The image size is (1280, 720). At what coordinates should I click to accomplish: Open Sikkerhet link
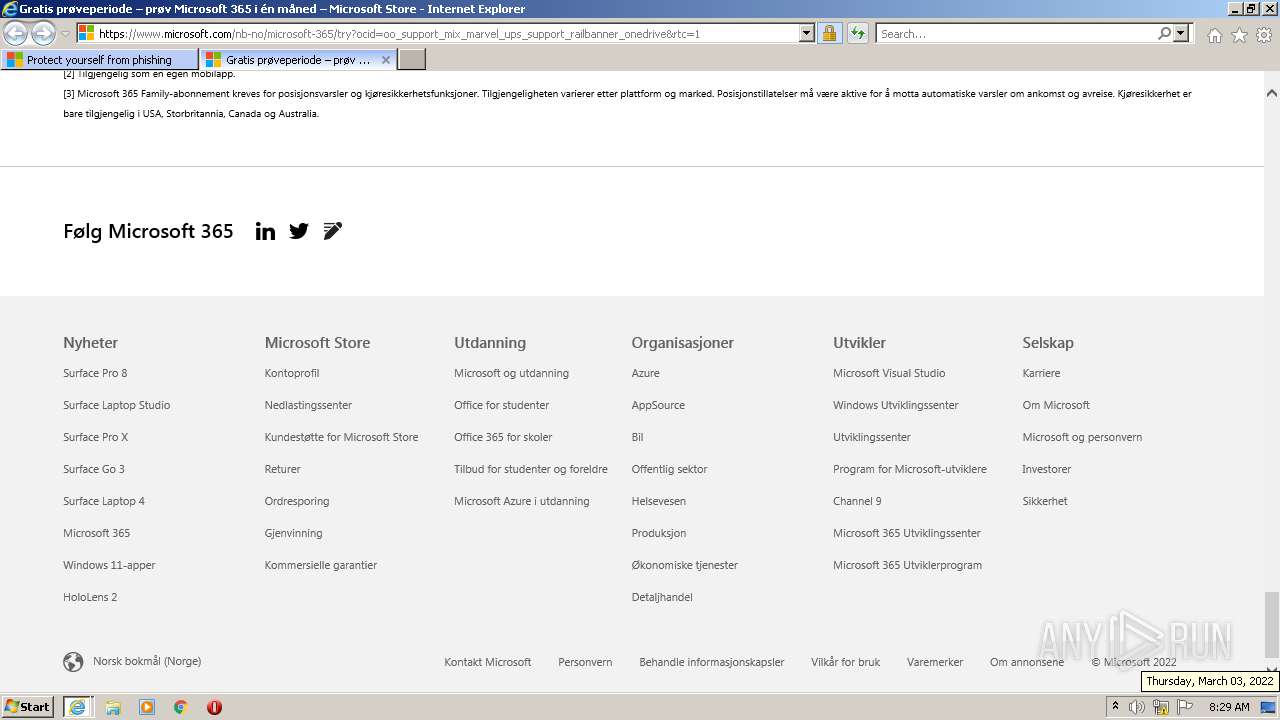tap(1044, 501)
